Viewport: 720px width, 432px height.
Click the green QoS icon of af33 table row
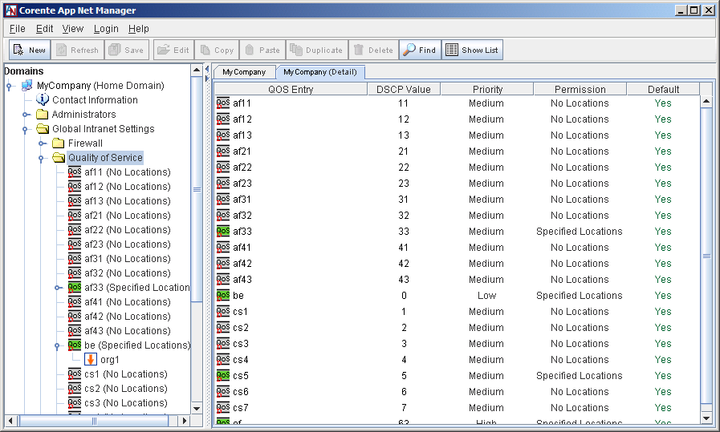click(223, 231)
